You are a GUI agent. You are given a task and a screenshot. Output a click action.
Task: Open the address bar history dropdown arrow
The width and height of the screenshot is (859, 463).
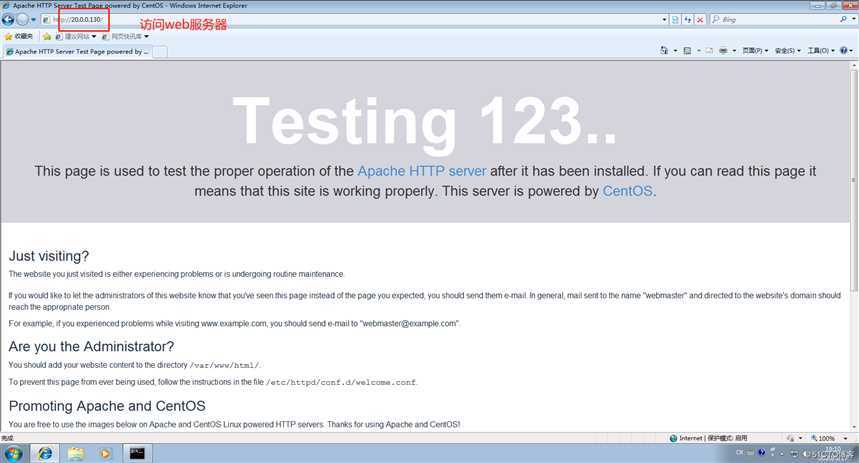tap(665, 20)
